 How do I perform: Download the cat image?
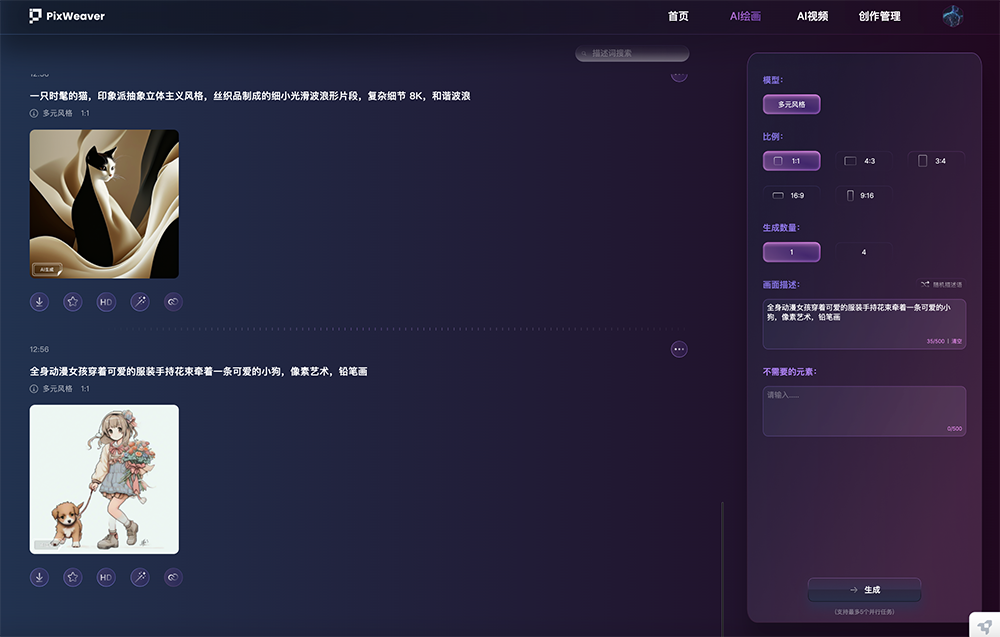click(x=39, y=301)
